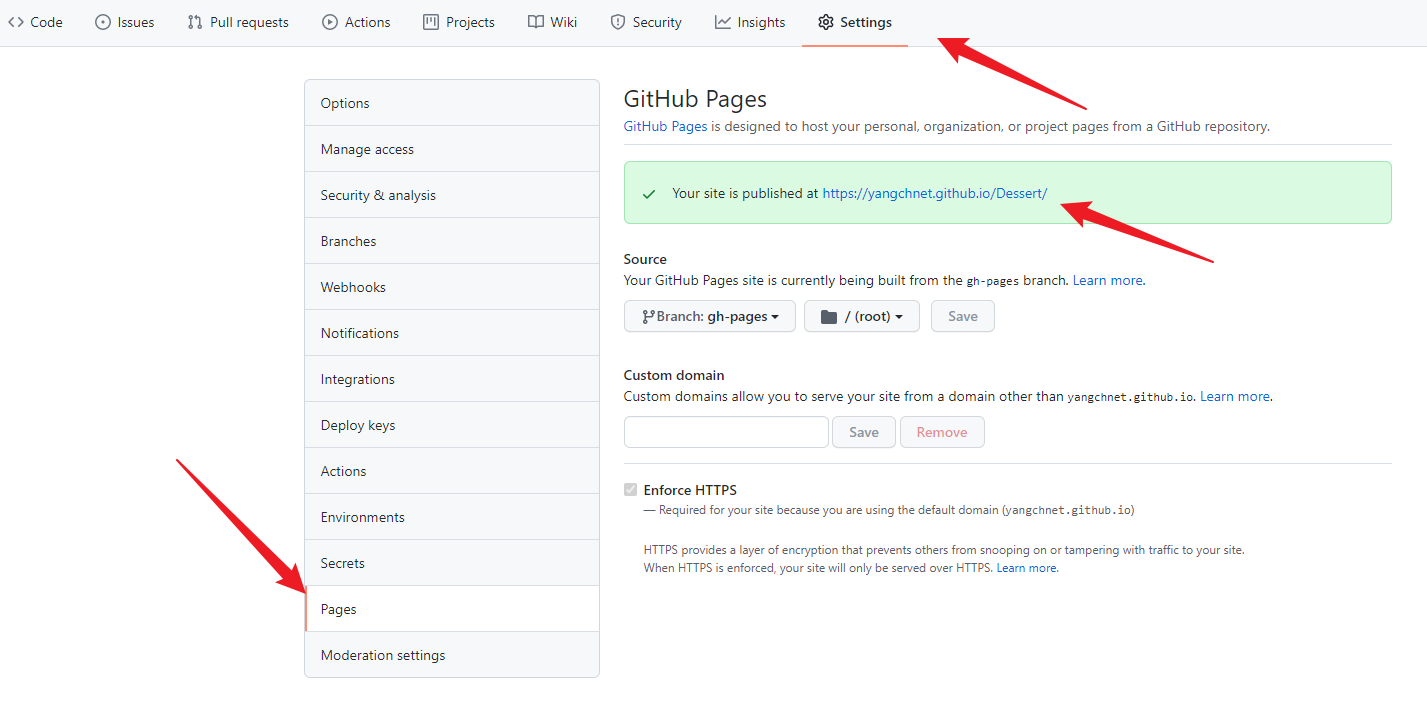Open the Insights tab
Image resolution: width=1427 pixels, height=702 pixels.
click(x=750, y=22)
